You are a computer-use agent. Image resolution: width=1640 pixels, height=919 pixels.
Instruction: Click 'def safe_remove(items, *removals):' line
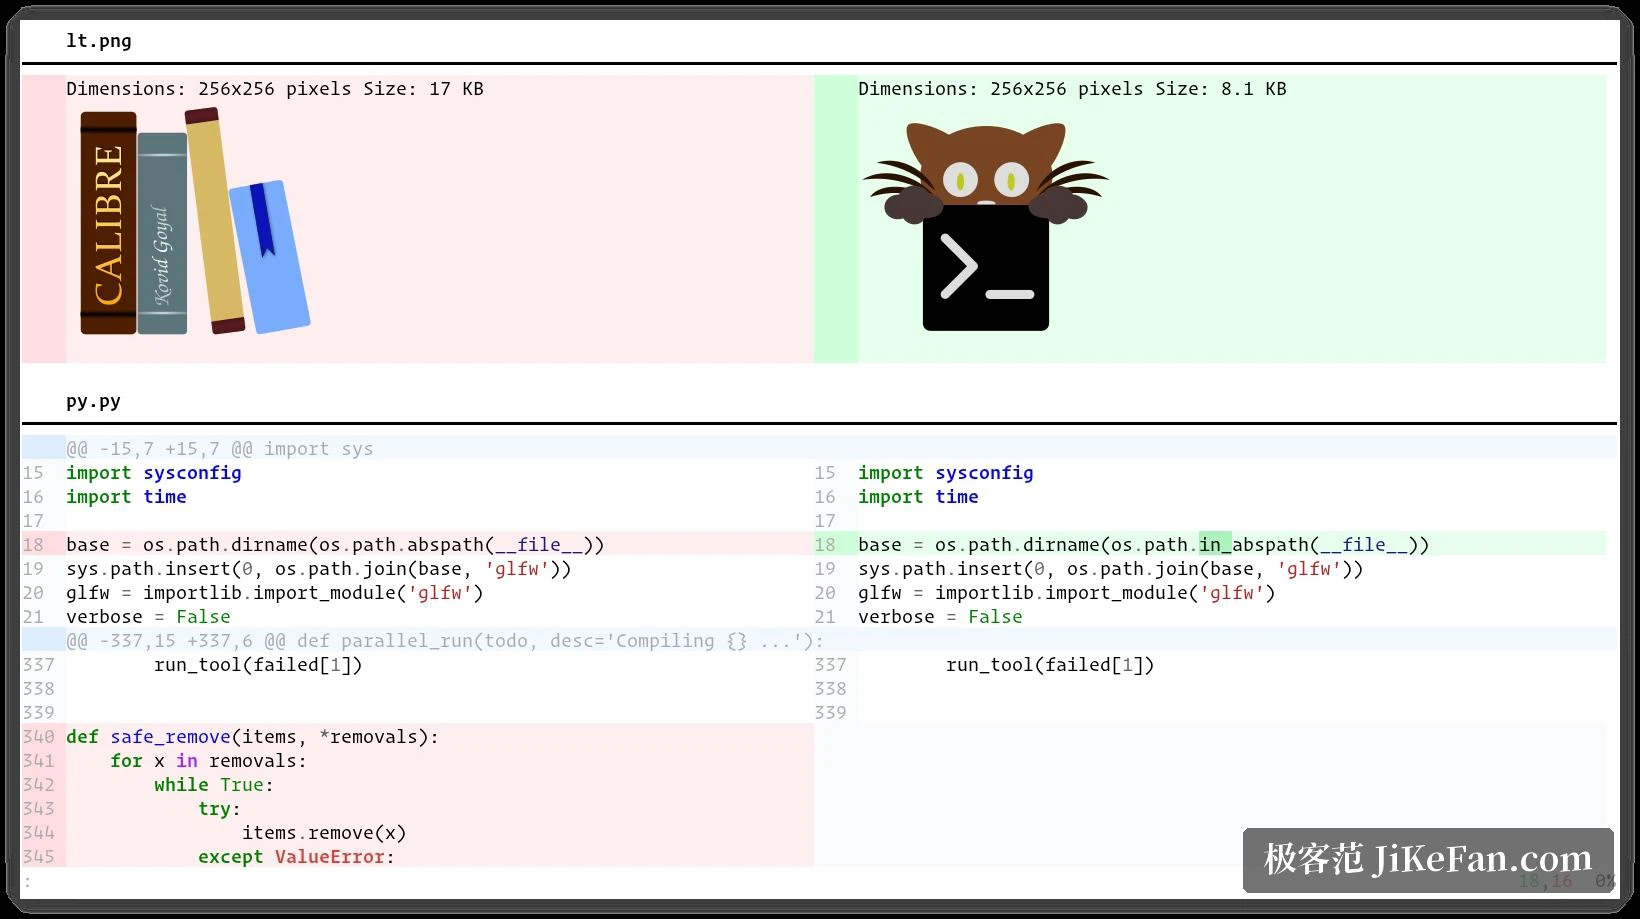coord(253,737)
